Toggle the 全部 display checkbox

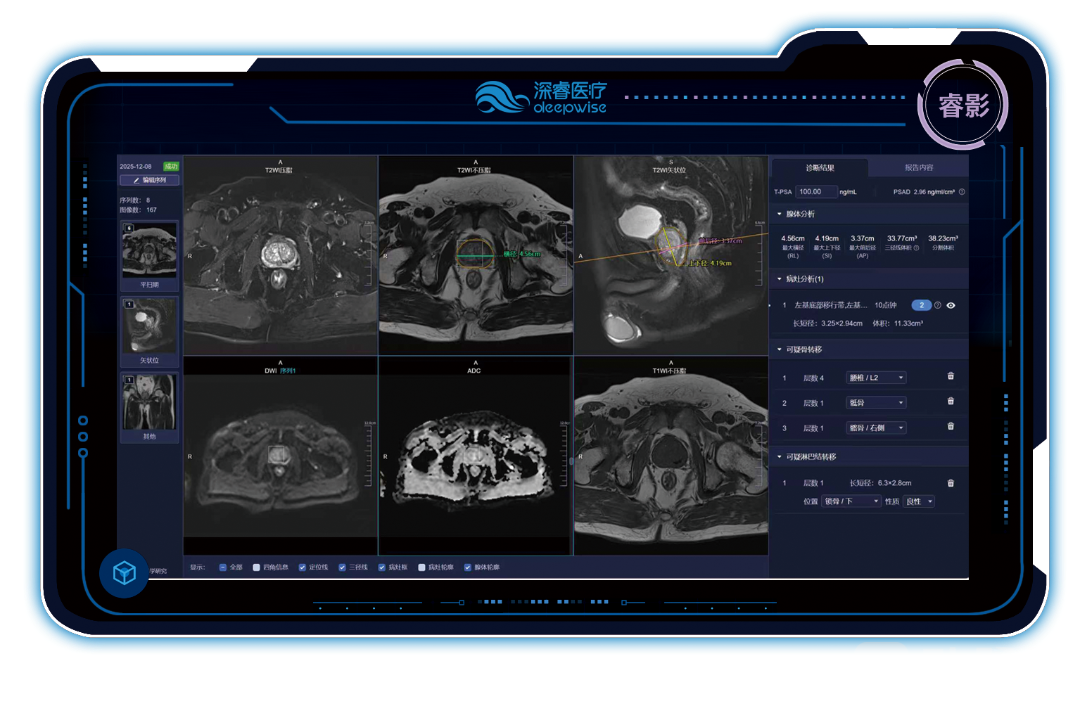coord(222,567)
